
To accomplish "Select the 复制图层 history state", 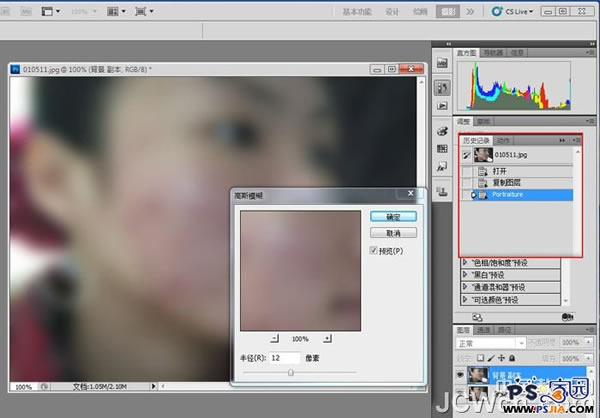I will [x=507, y=182].
